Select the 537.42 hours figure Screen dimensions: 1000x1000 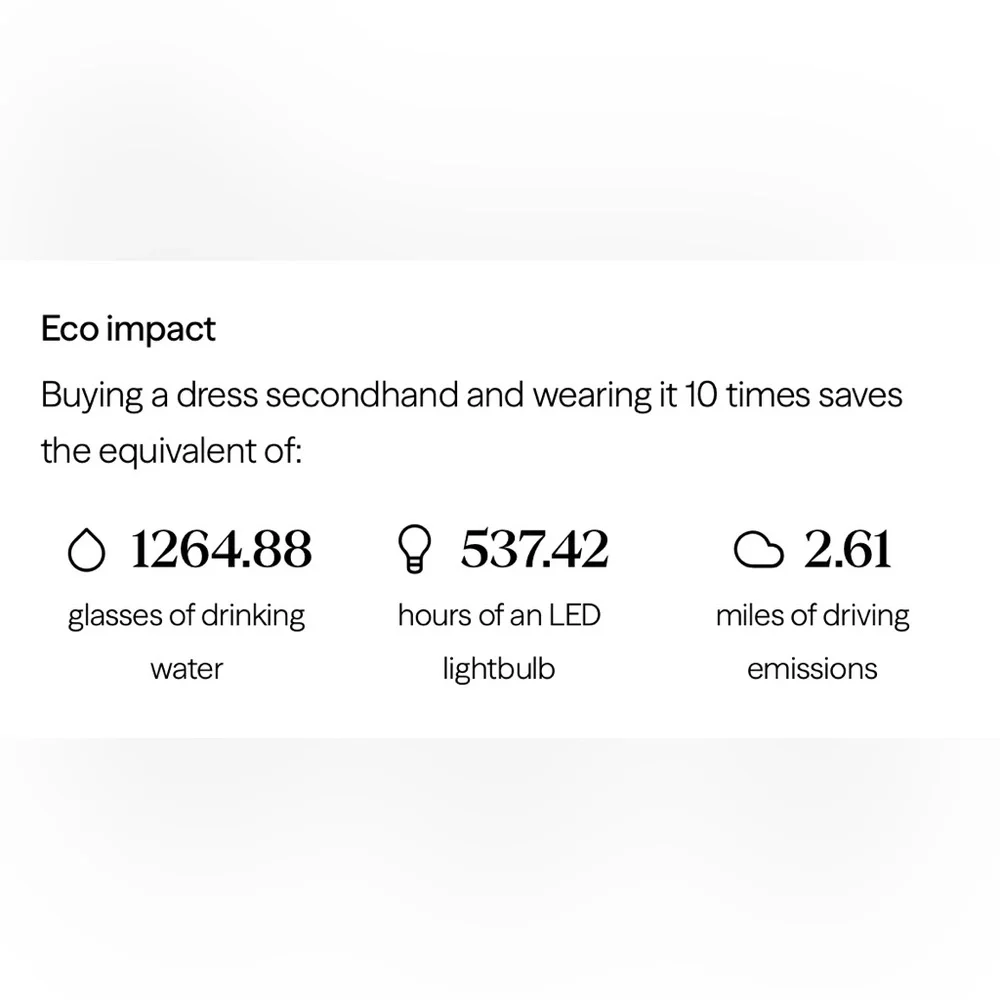point(534,549)
